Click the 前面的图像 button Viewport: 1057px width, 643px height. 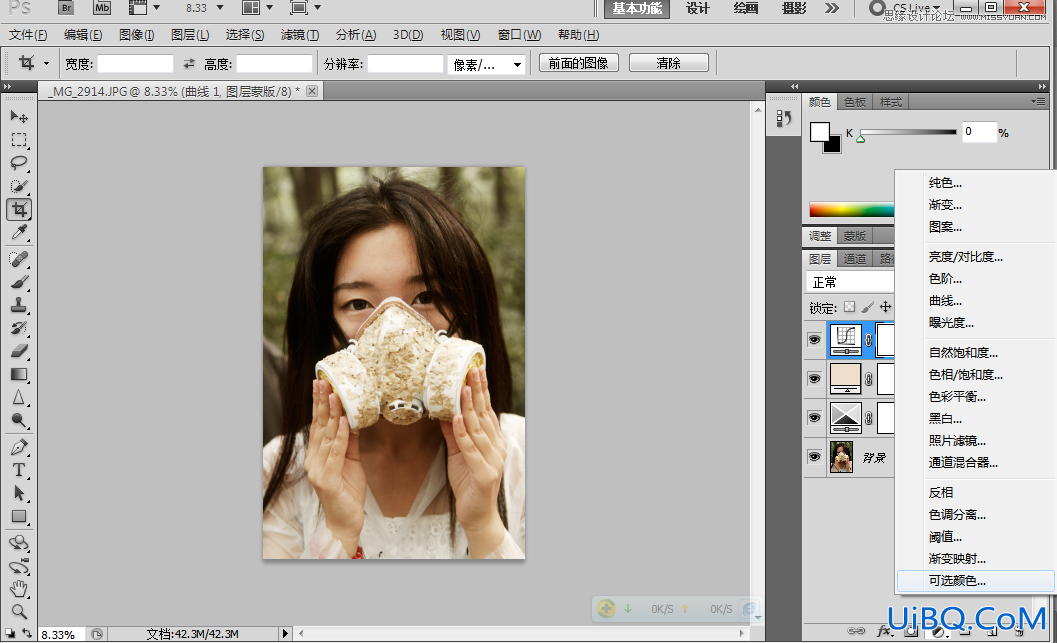pos(578,63)
